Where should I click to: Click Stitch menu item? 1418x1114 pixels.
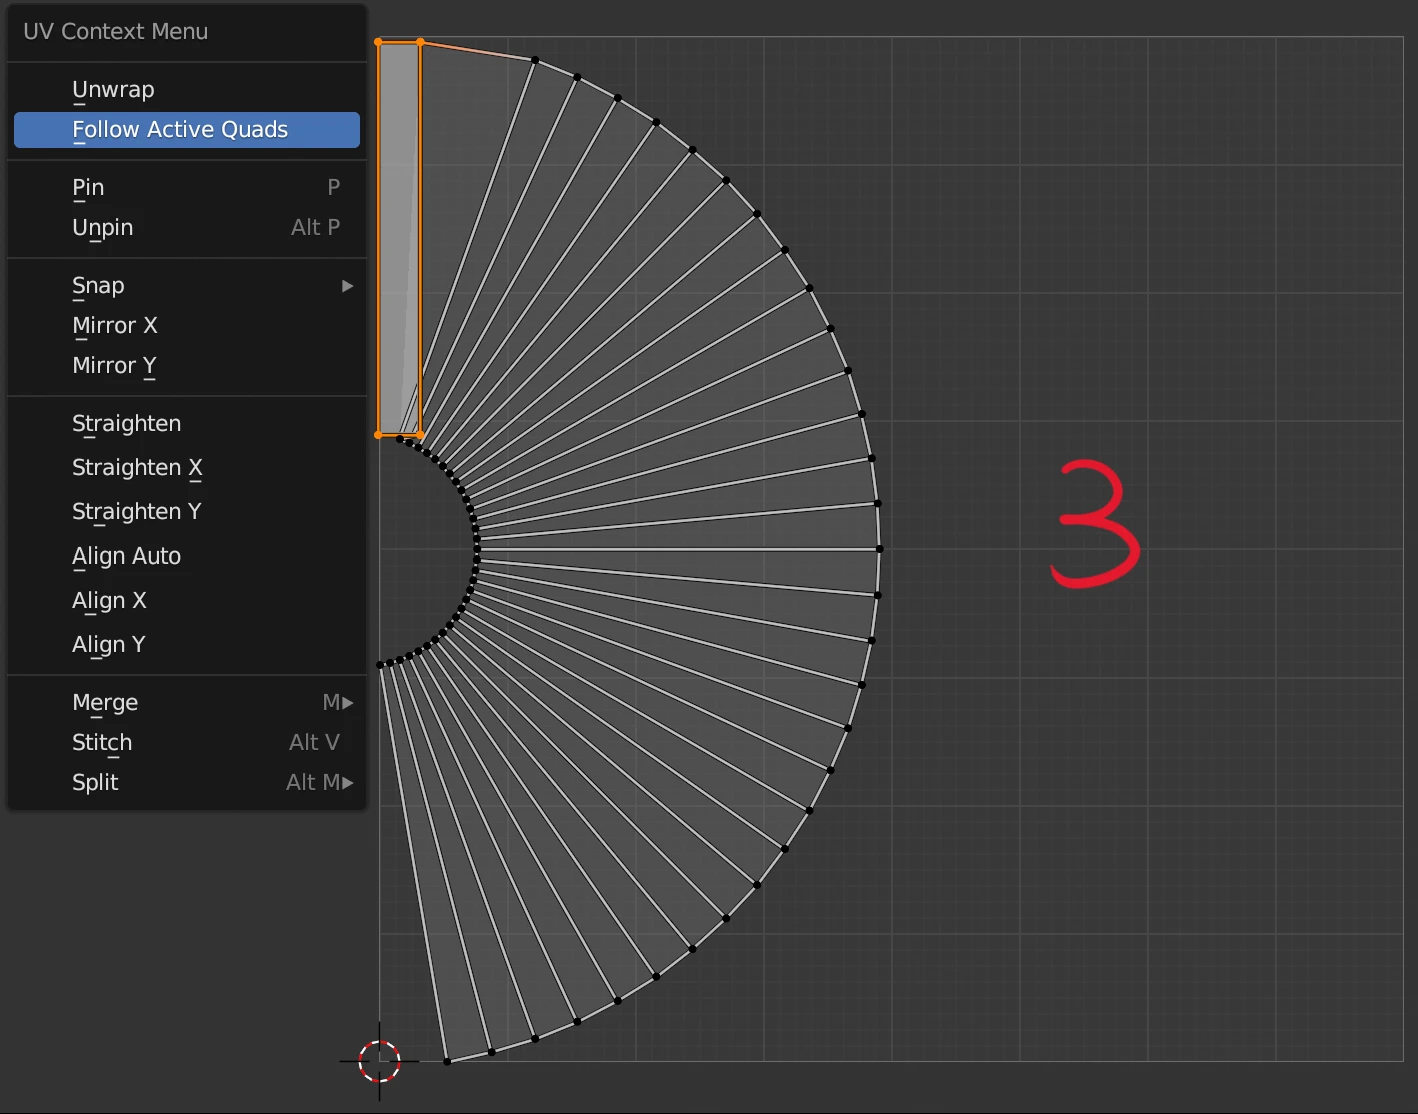click(102, 743)
